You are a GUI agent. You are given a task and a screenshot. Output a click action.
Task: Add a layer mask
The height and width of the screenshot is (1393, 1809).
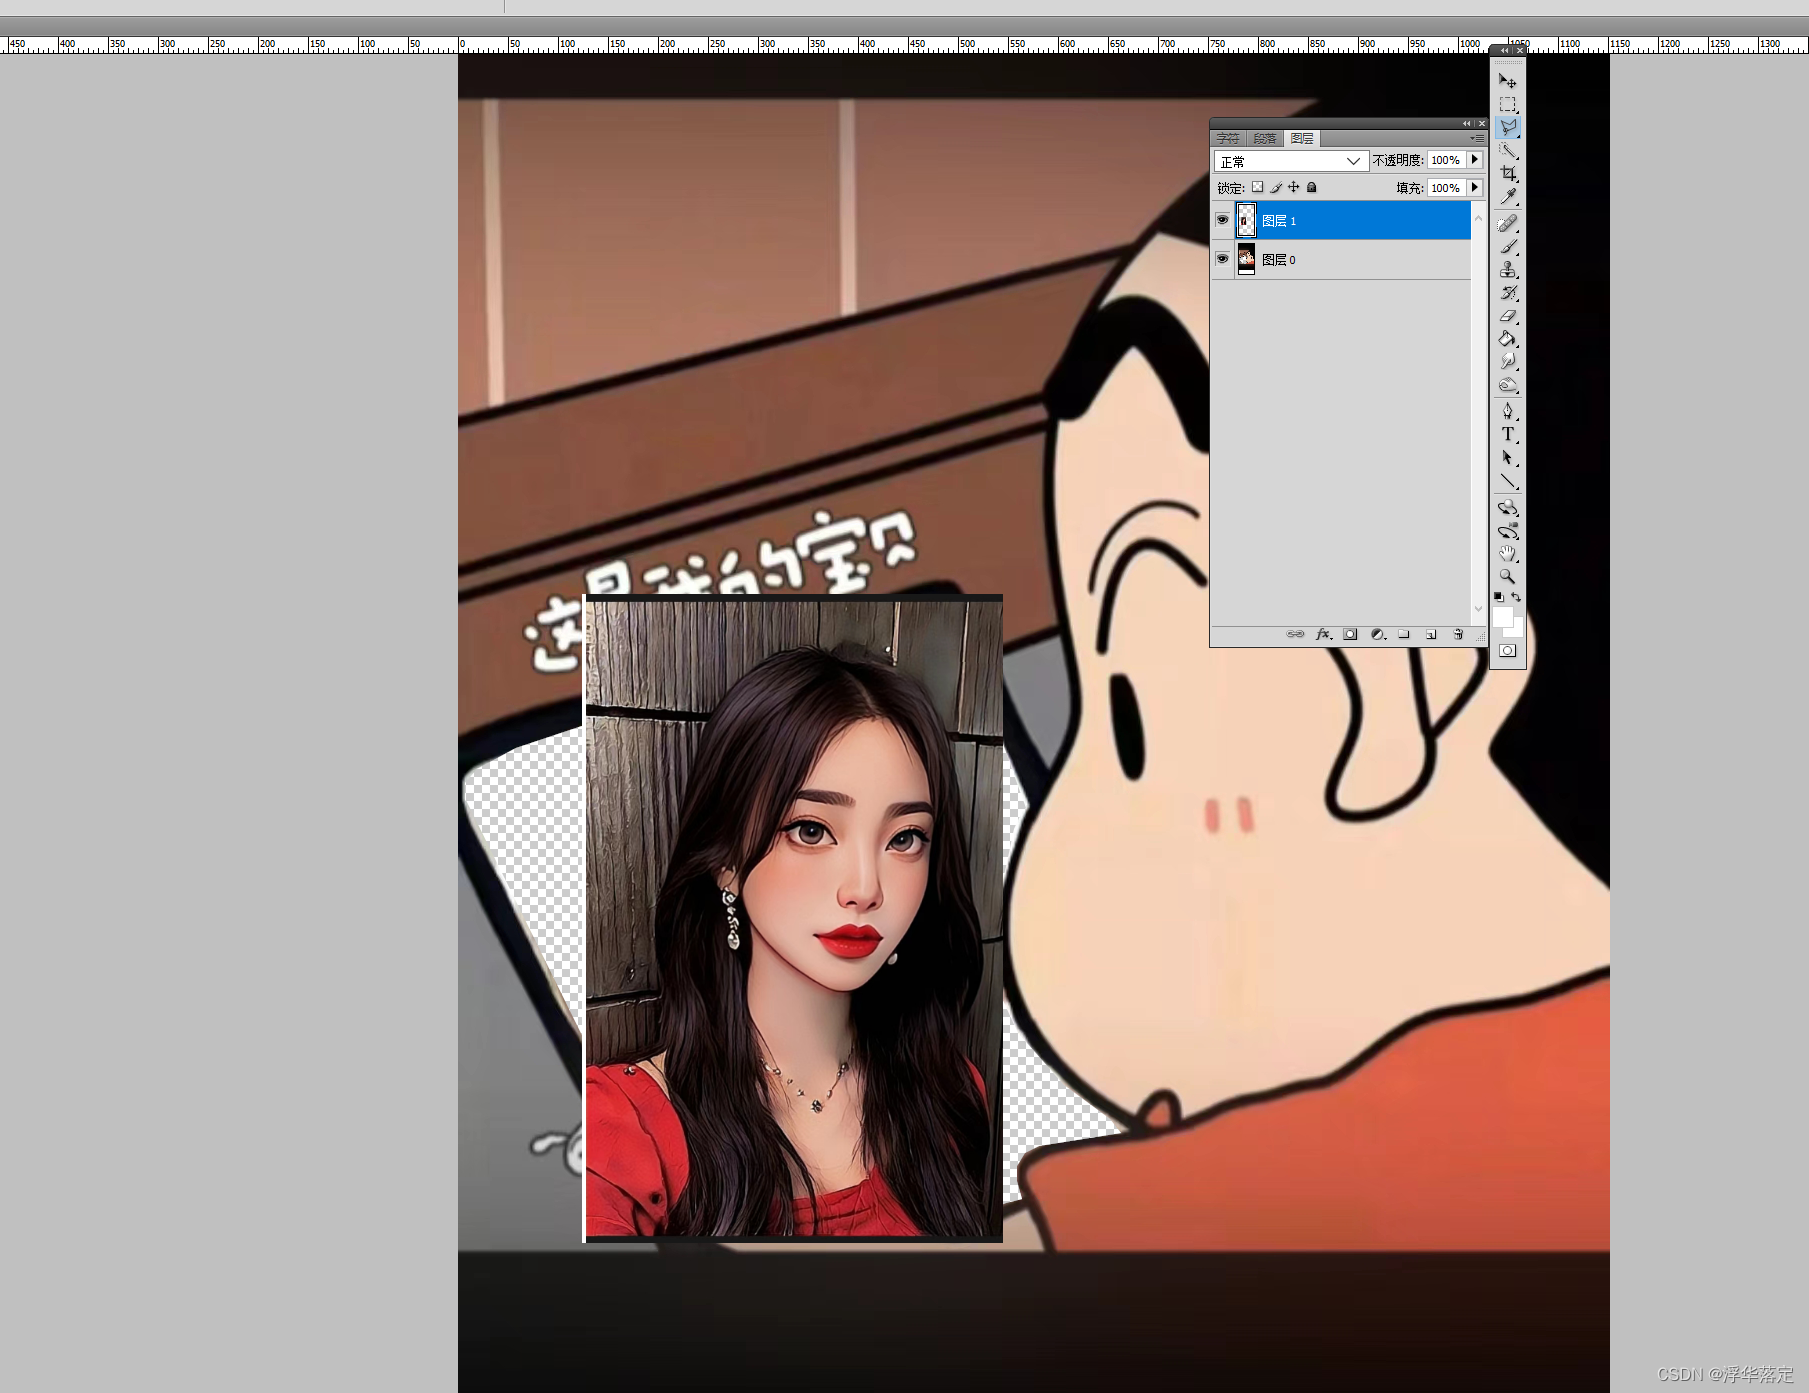pos(1350,634)
